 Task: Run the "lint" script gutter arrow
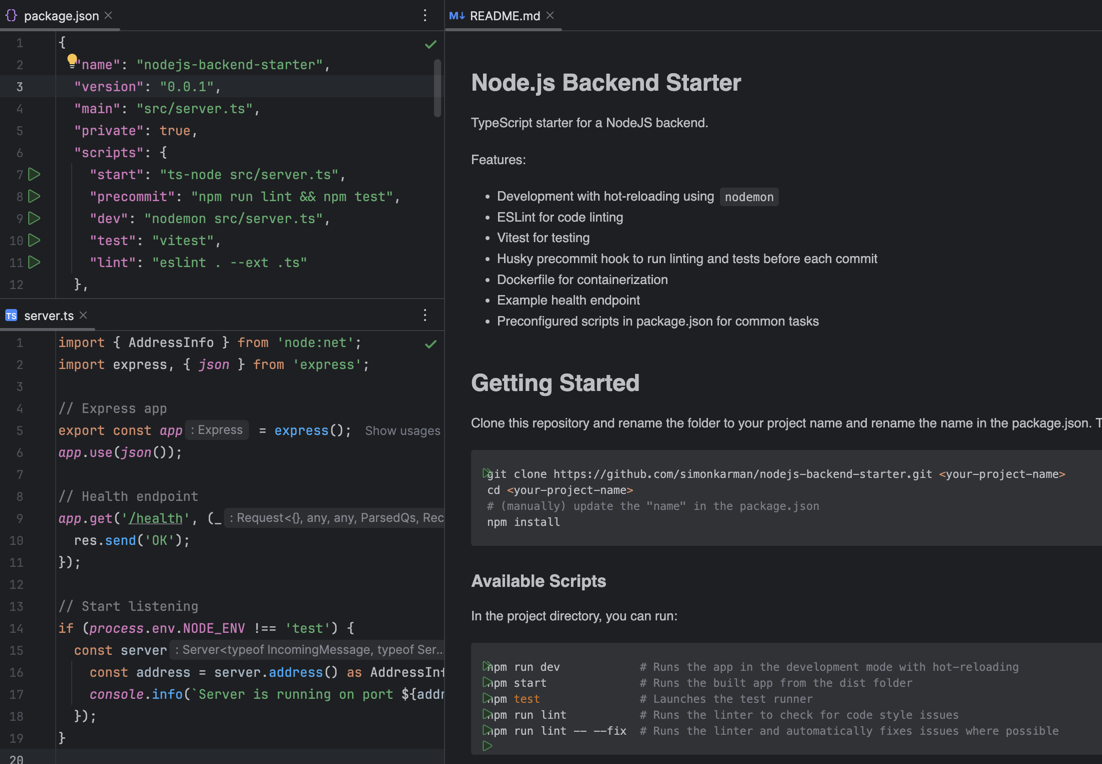(34, 263)
